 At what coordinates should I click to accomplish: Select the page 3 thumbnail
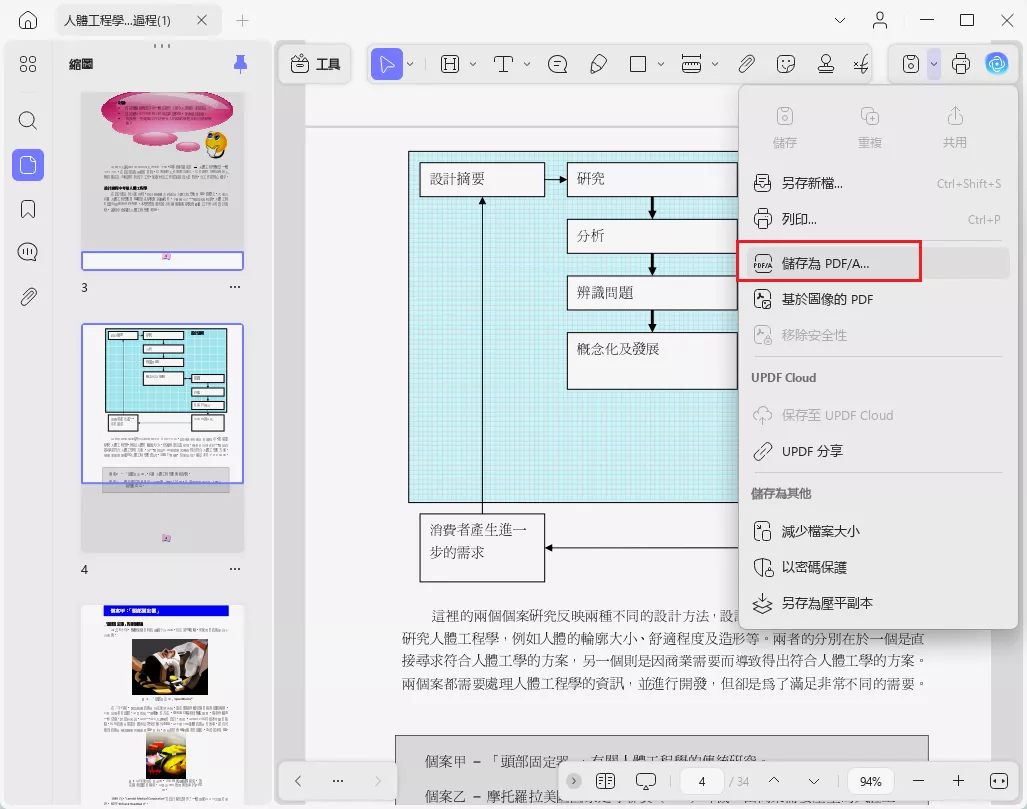[x=162, y=180]
